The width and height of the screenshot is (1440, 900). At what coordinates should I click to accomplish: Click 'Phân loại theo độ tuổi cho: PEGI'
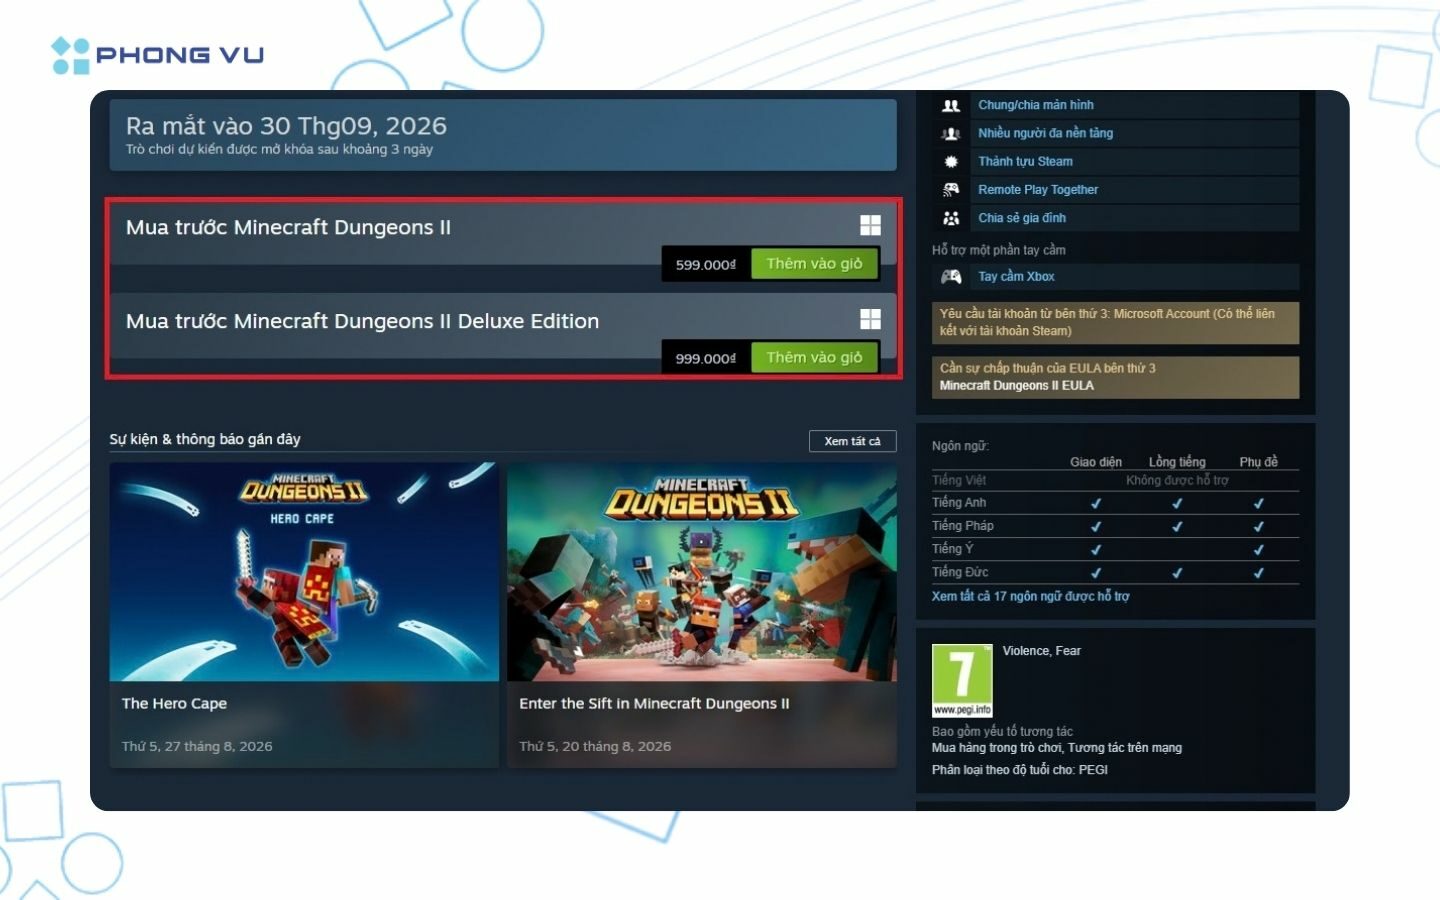click(x=1020, y=770)
